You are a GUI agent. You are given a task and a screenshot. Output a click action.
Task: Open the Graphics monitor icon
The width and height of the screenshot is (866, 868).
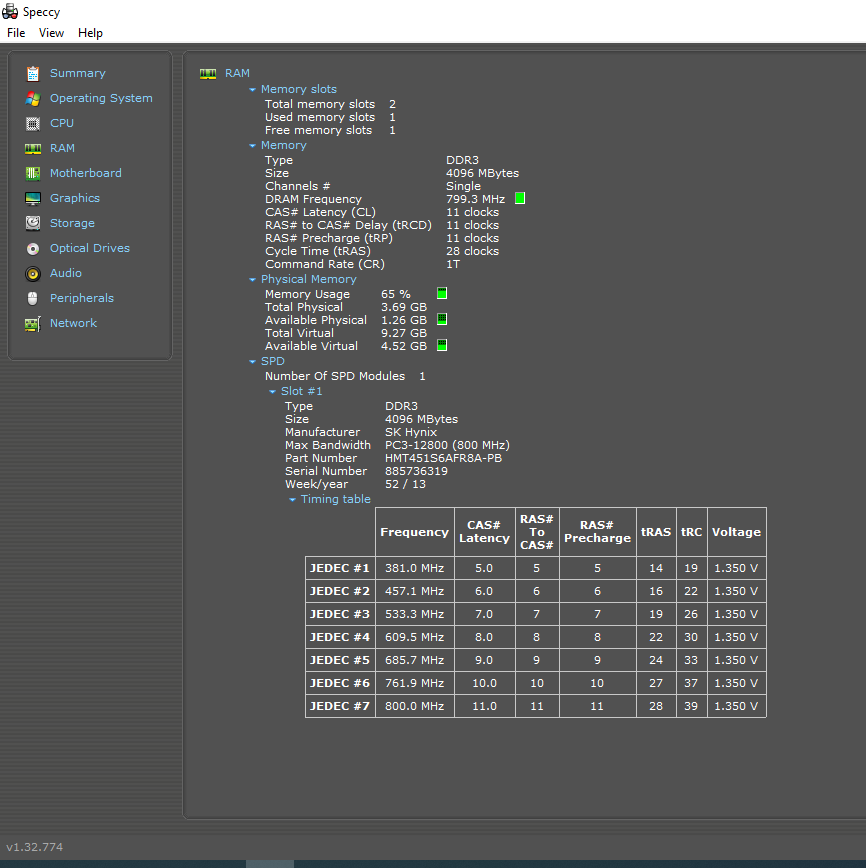(33, 198)
